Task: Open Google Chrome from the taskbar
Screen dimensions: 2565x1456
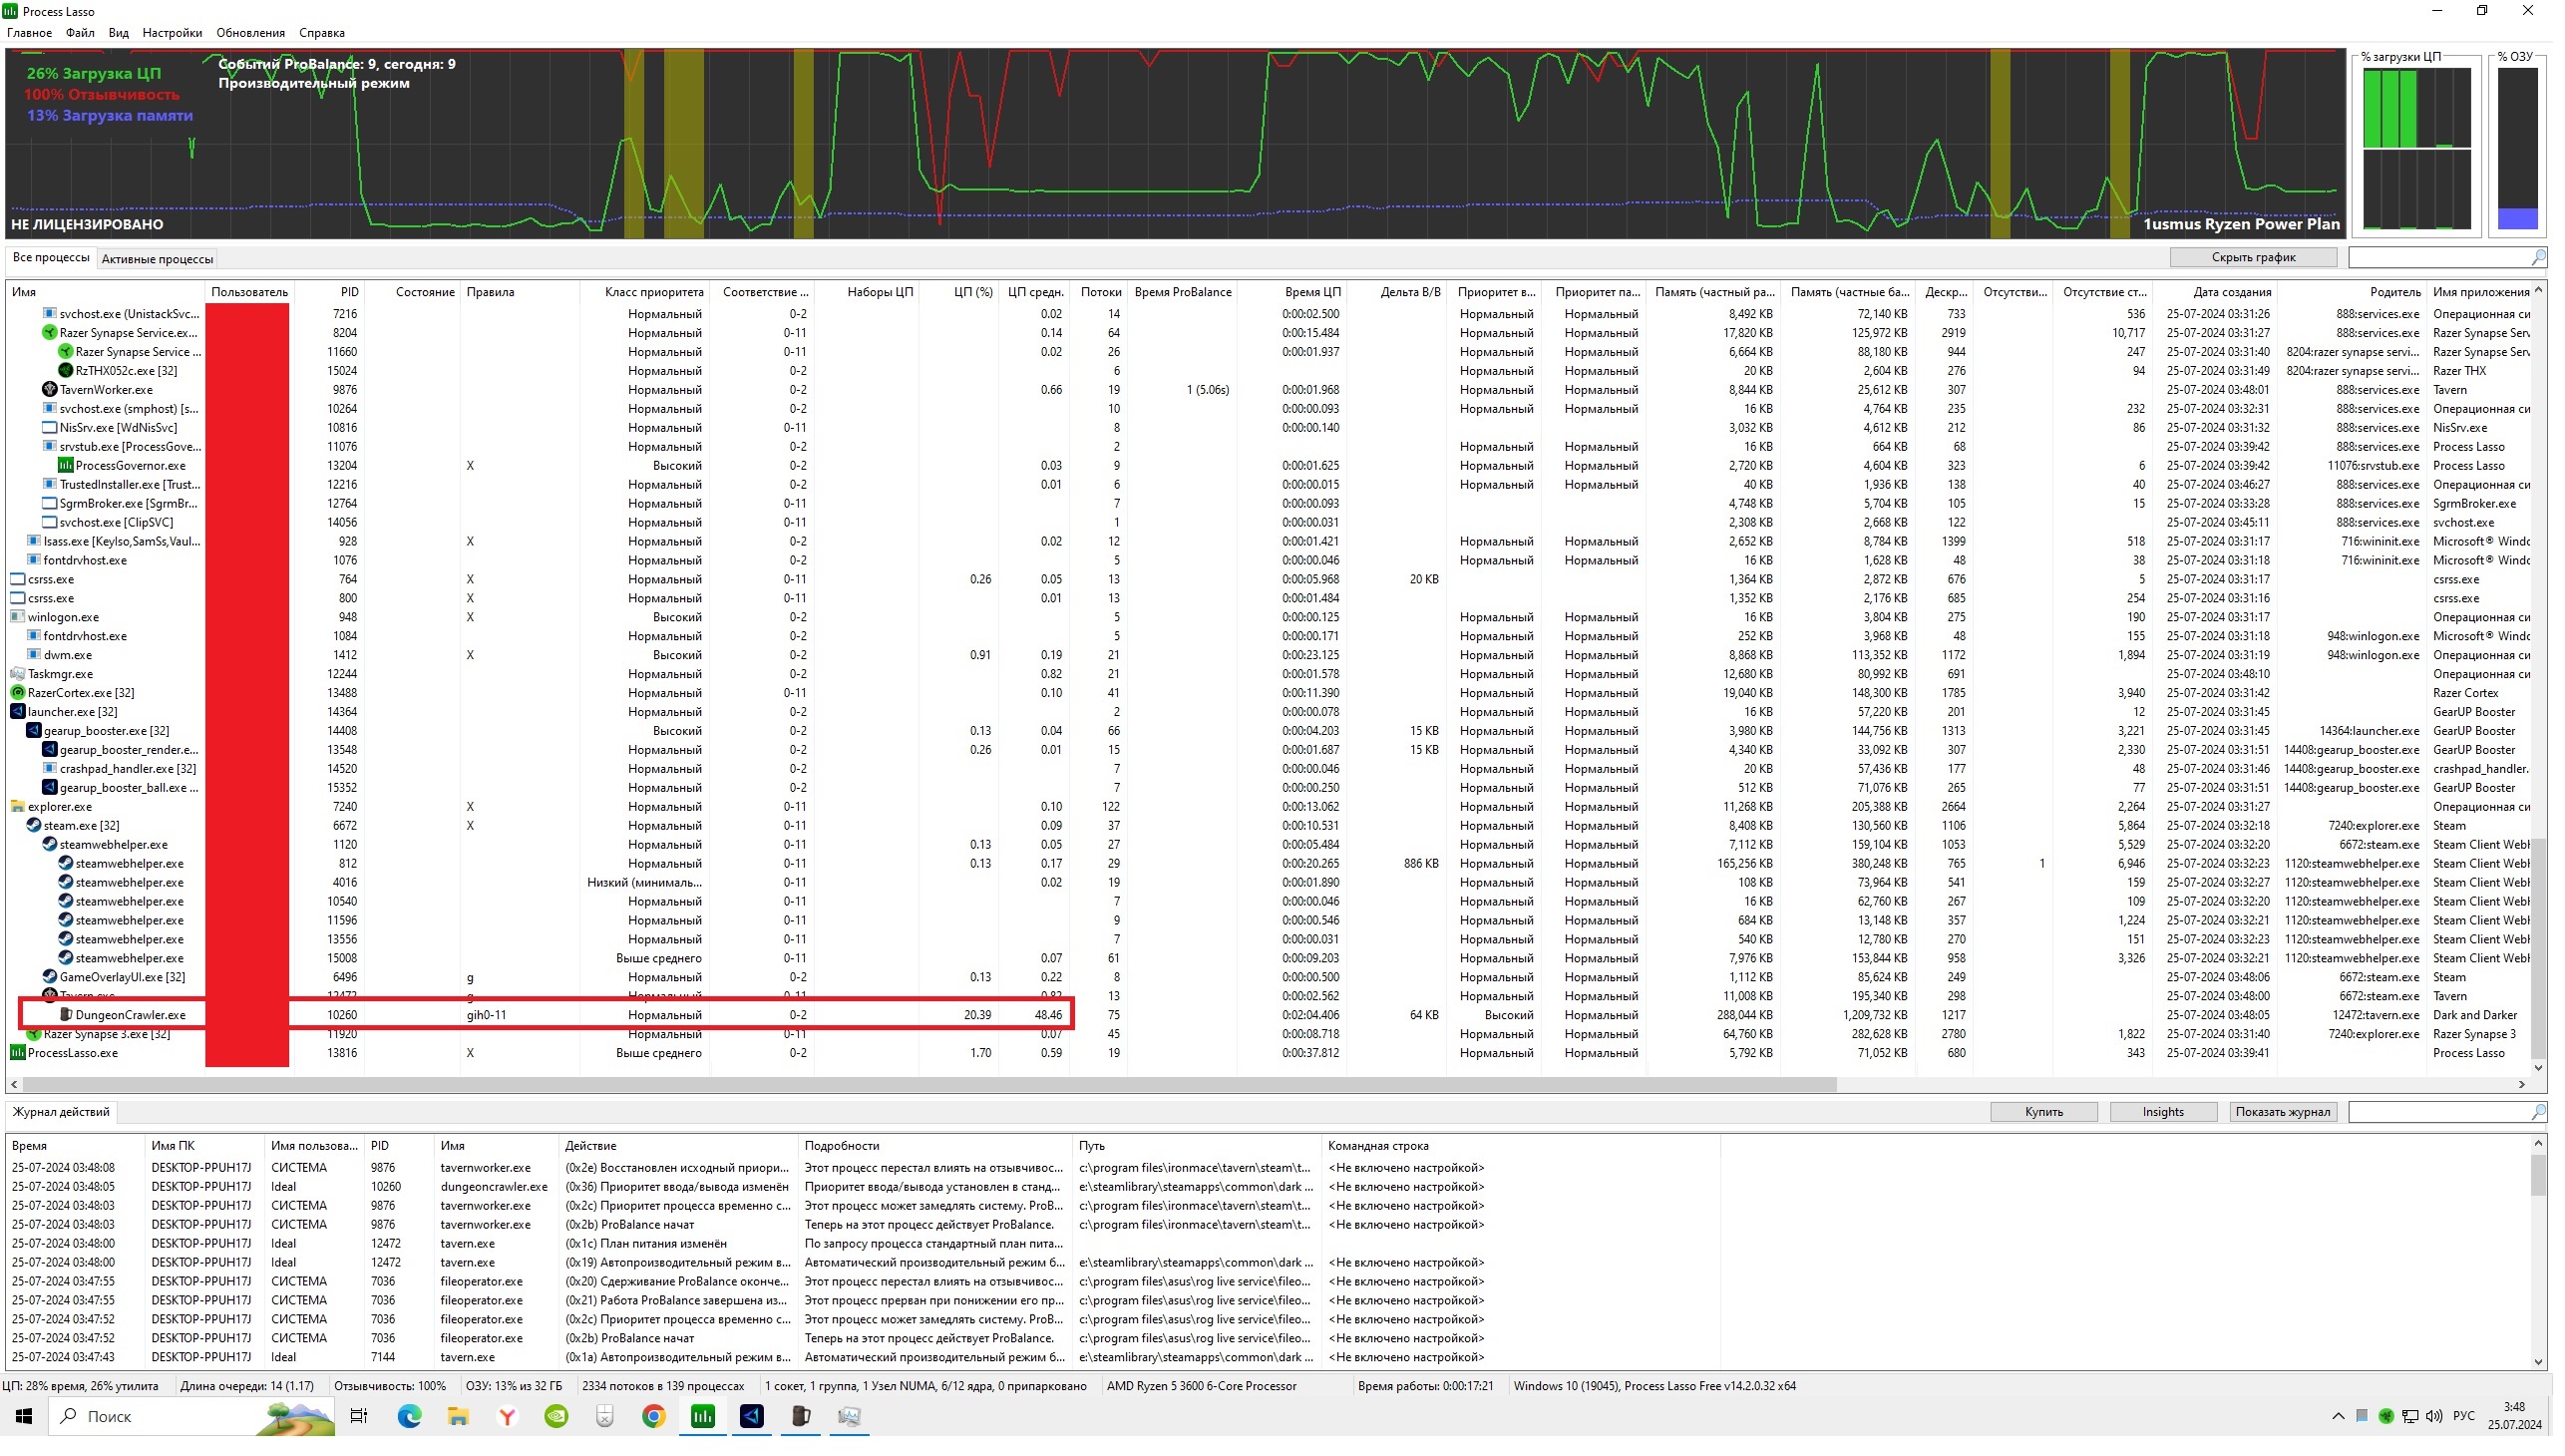Action: [654, 1417]
